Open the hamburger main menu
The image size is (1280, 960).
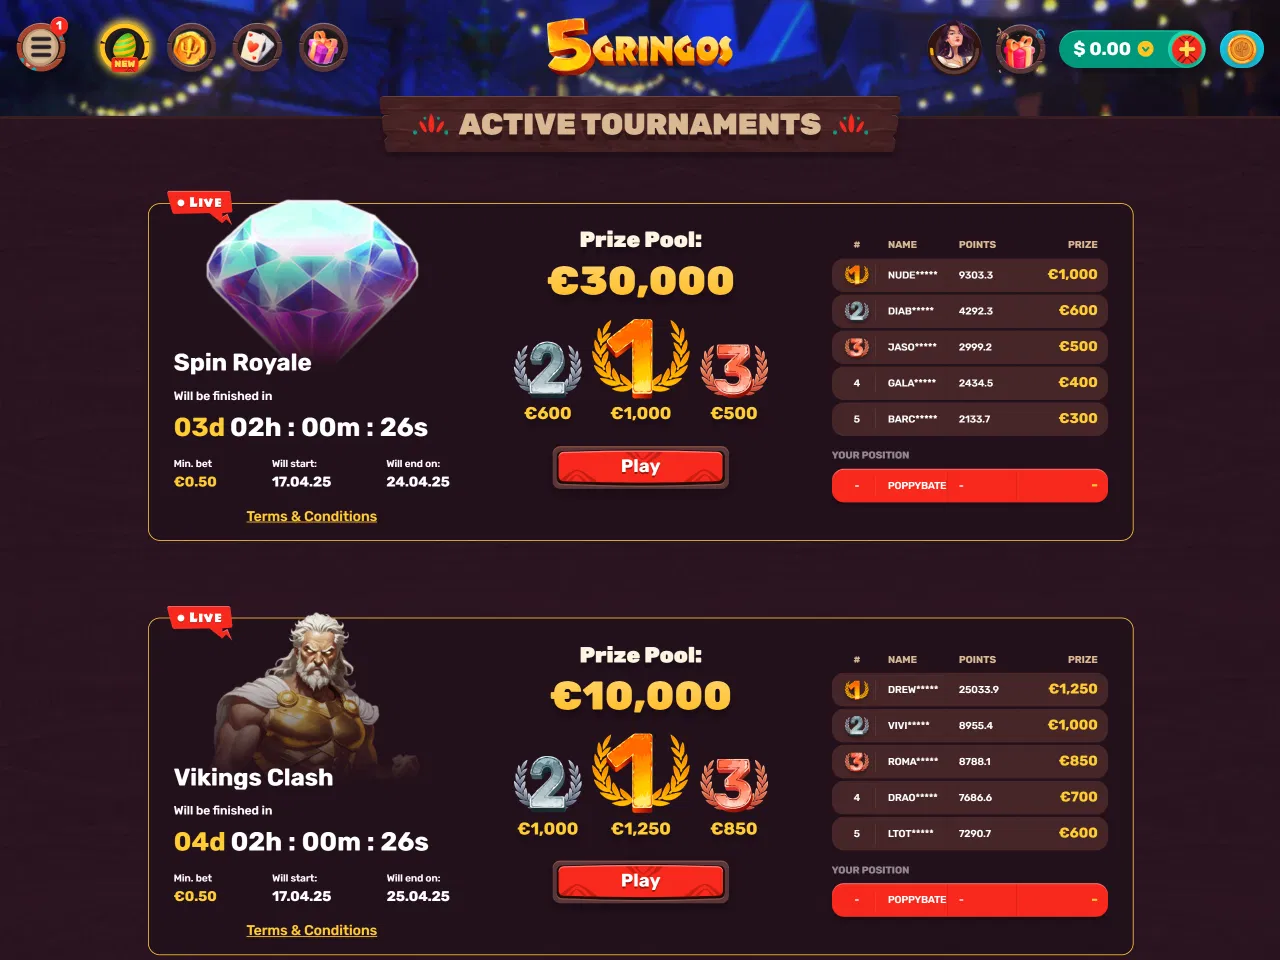pyautogui.click(x=41, y=47)
